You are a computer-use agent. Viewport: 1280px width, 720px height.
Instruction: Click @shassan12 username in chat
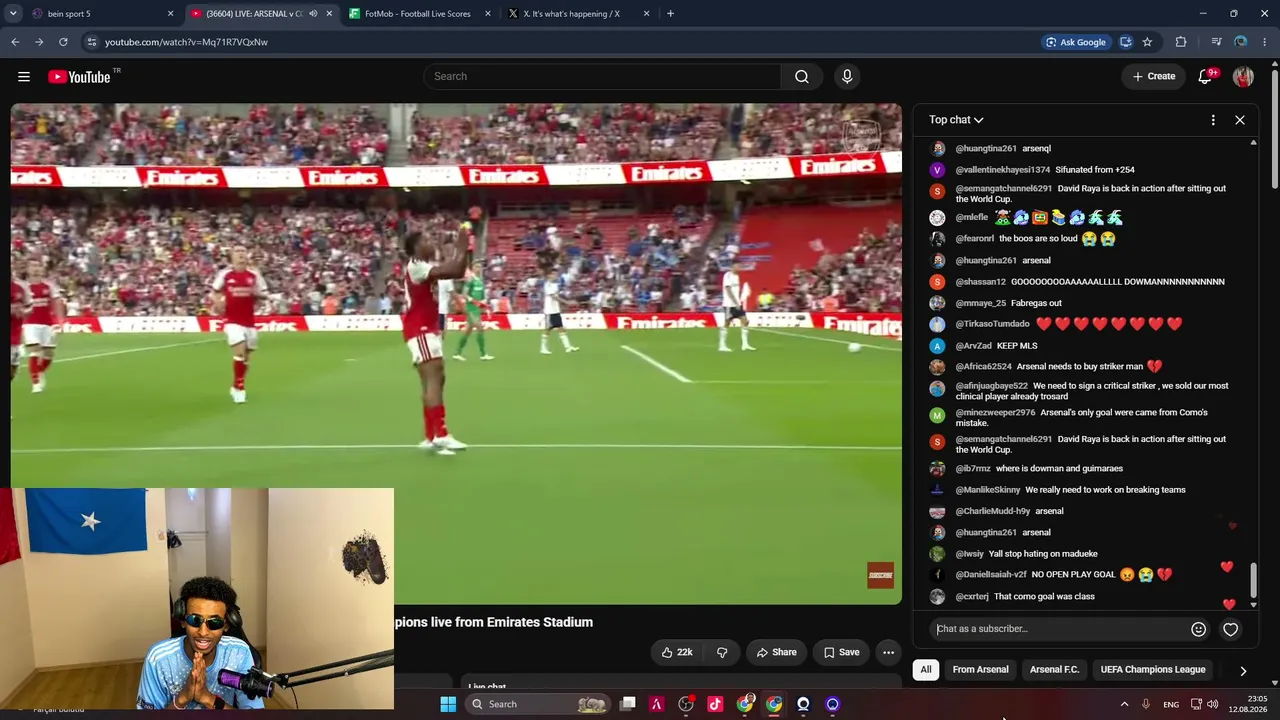980,282
